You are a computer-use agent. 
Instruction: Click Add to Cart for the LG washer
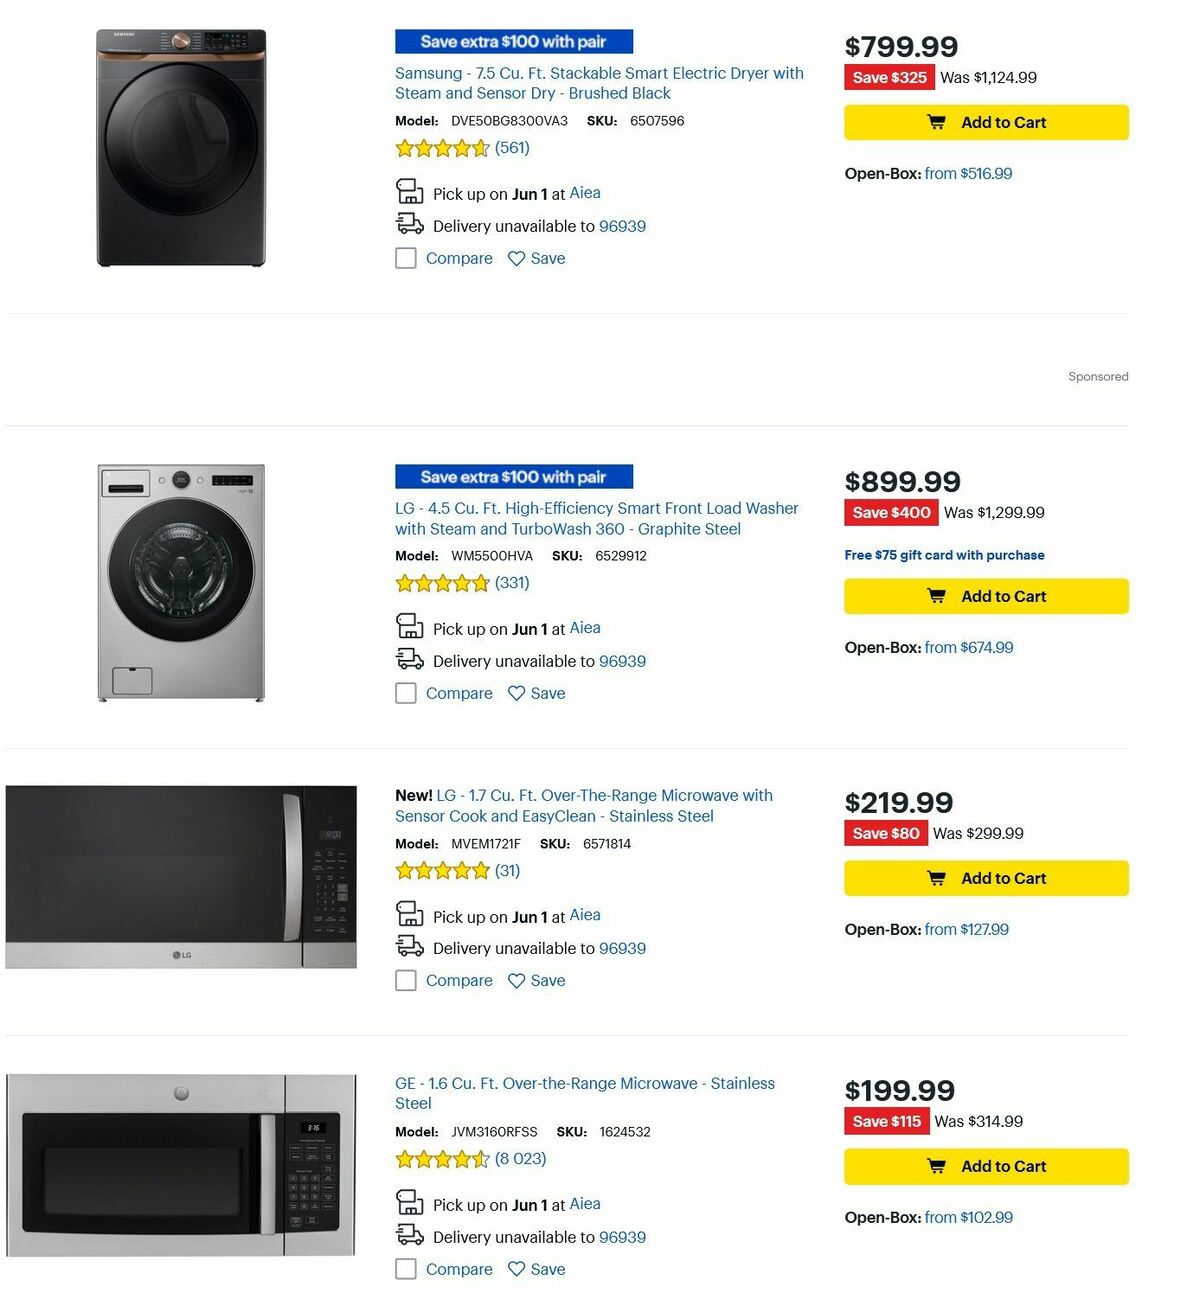point(985,596)
